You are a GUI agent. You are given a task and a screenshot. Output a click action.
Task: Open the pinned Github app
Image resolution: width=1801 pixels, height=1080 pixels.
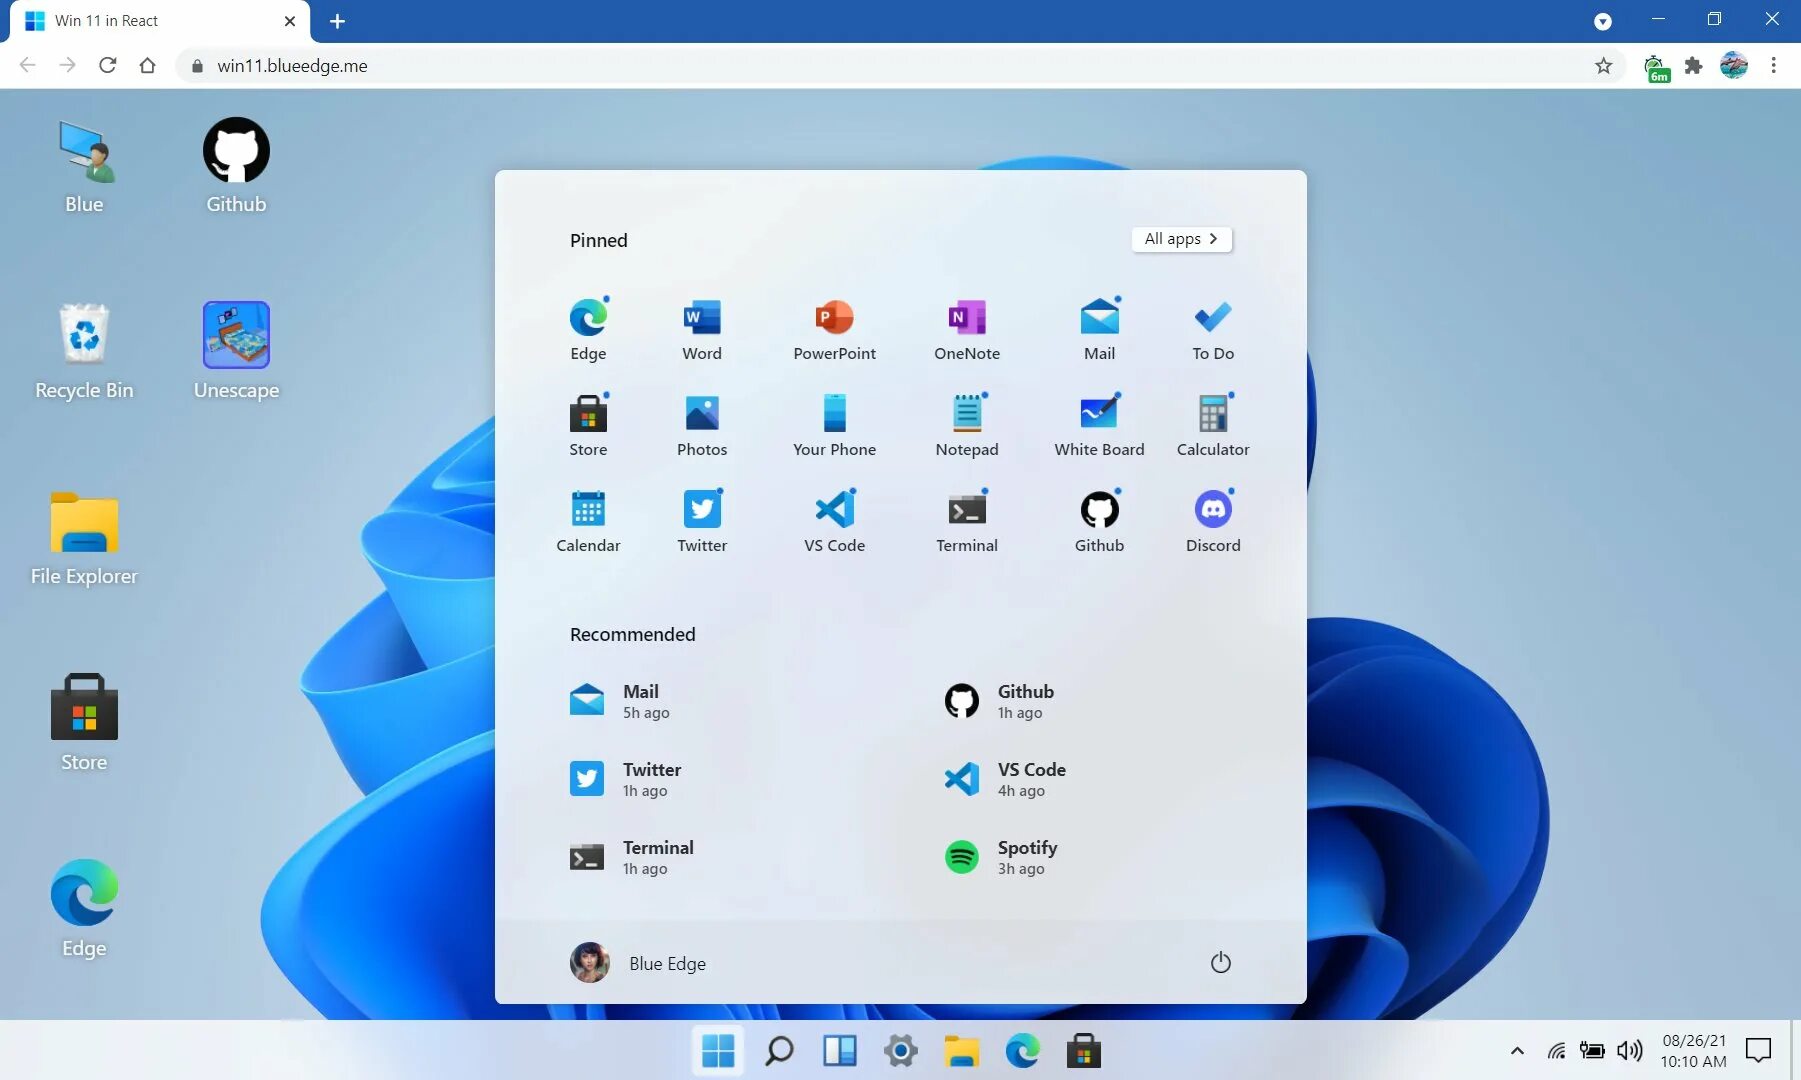point(1099,522)
